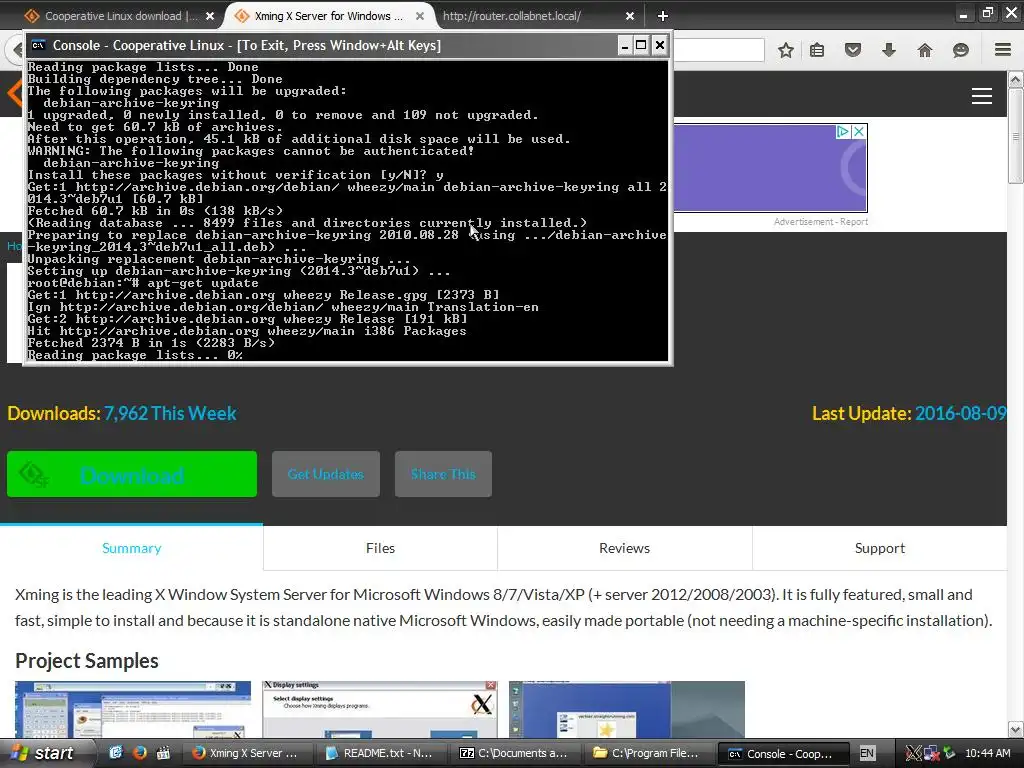Close the Xming X Server tab
Viewport: 1024px width, 768px height.
click(421, 16)
